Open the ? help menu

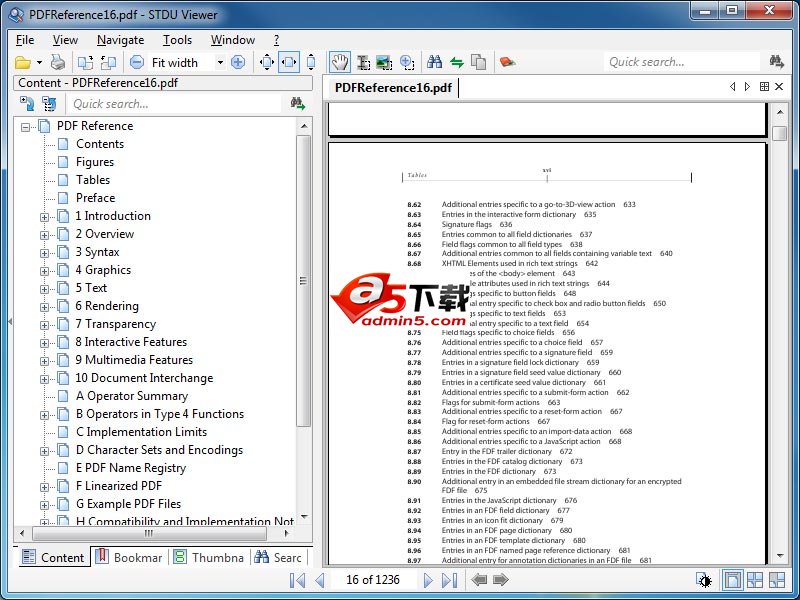click(x=276, y=40)
